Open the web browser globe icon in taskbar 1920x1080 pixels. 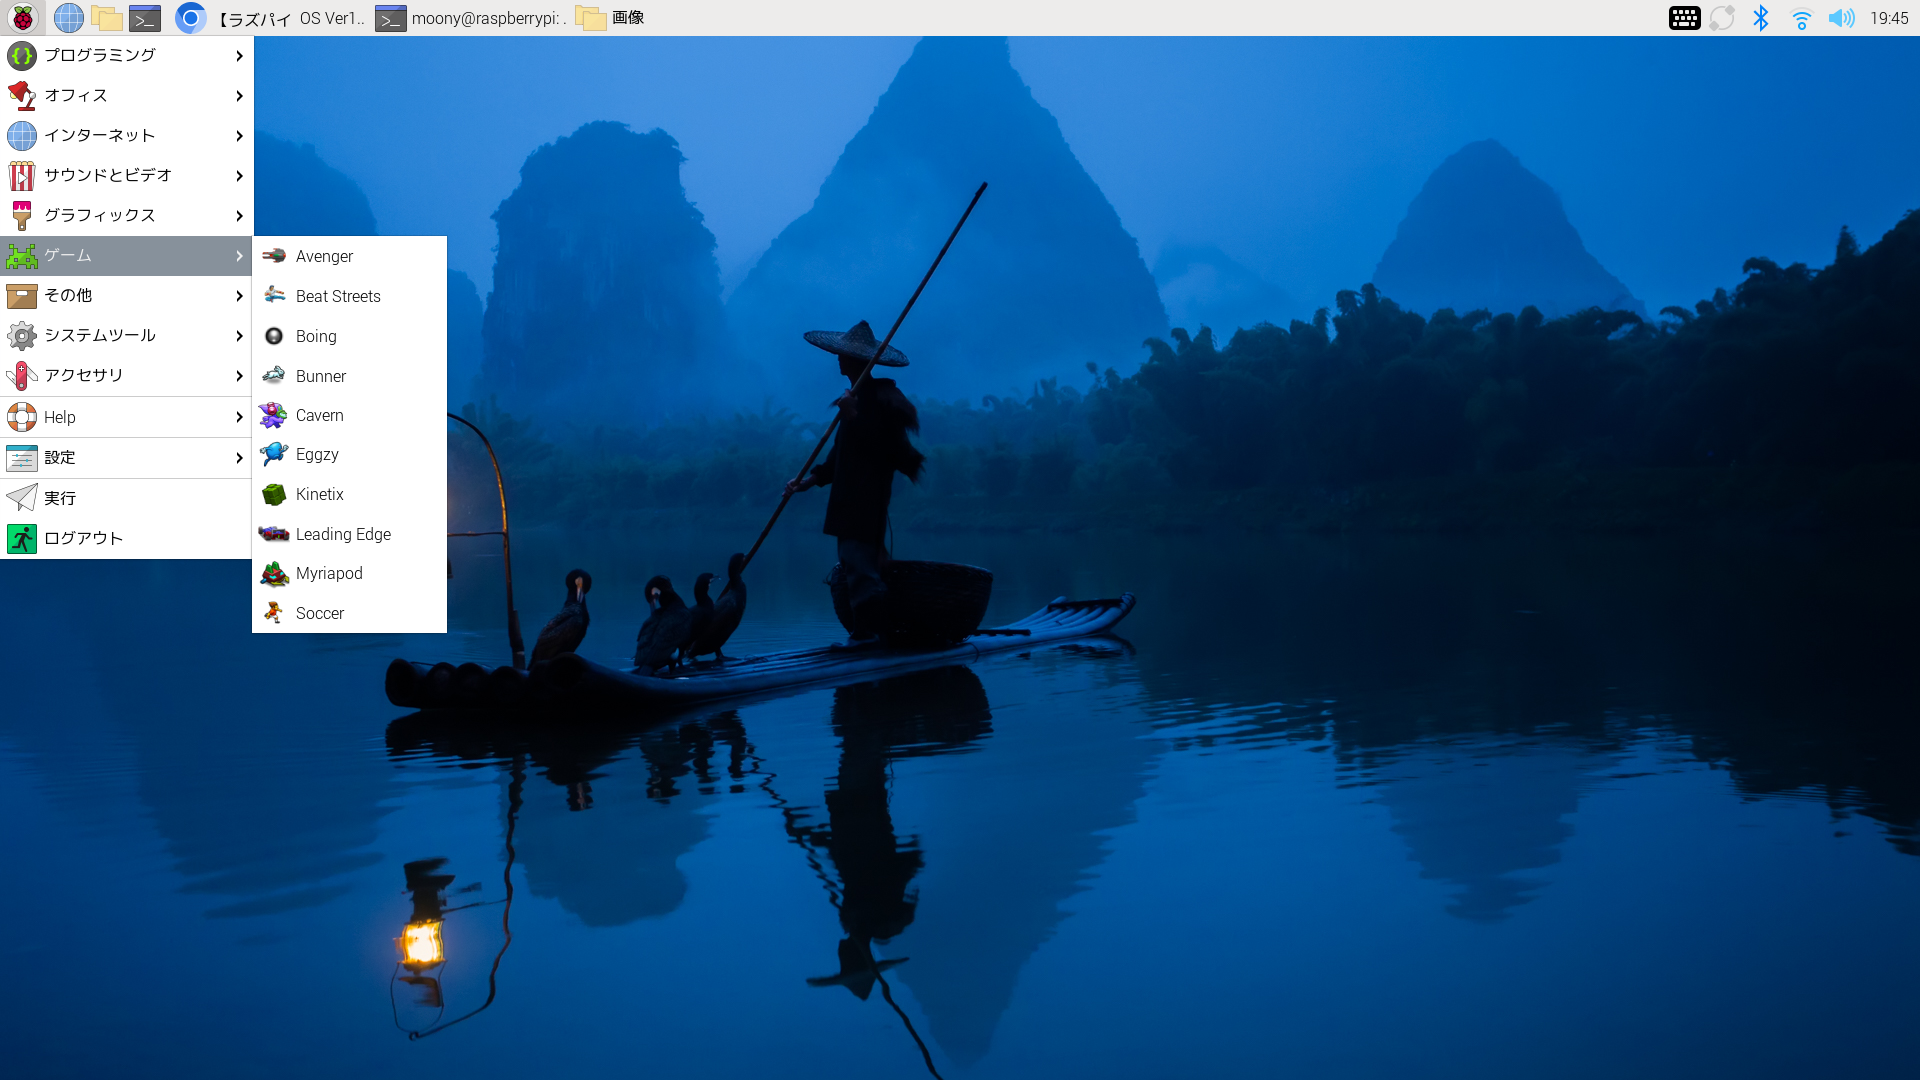[x=68, y=18]
